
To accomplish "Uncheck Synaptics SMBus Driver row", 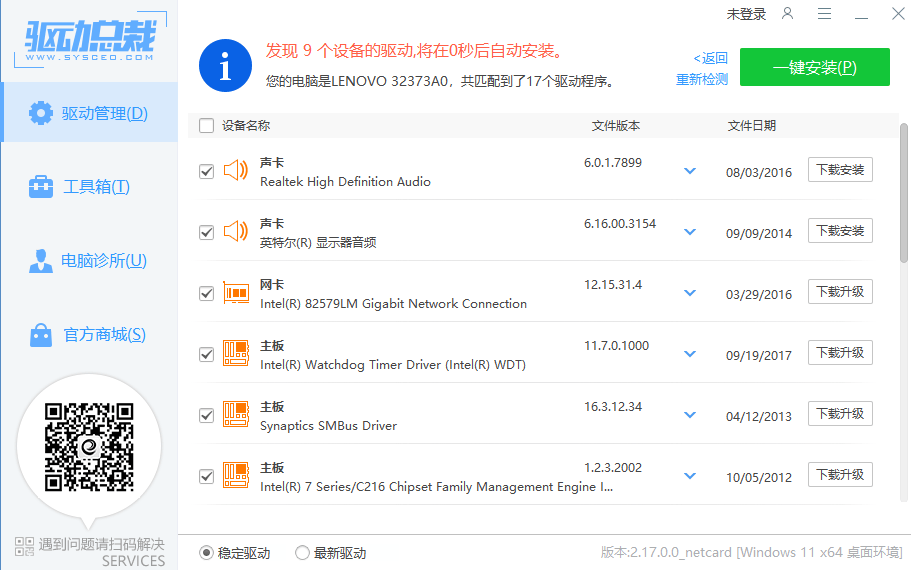I will (x=206, y=415).
